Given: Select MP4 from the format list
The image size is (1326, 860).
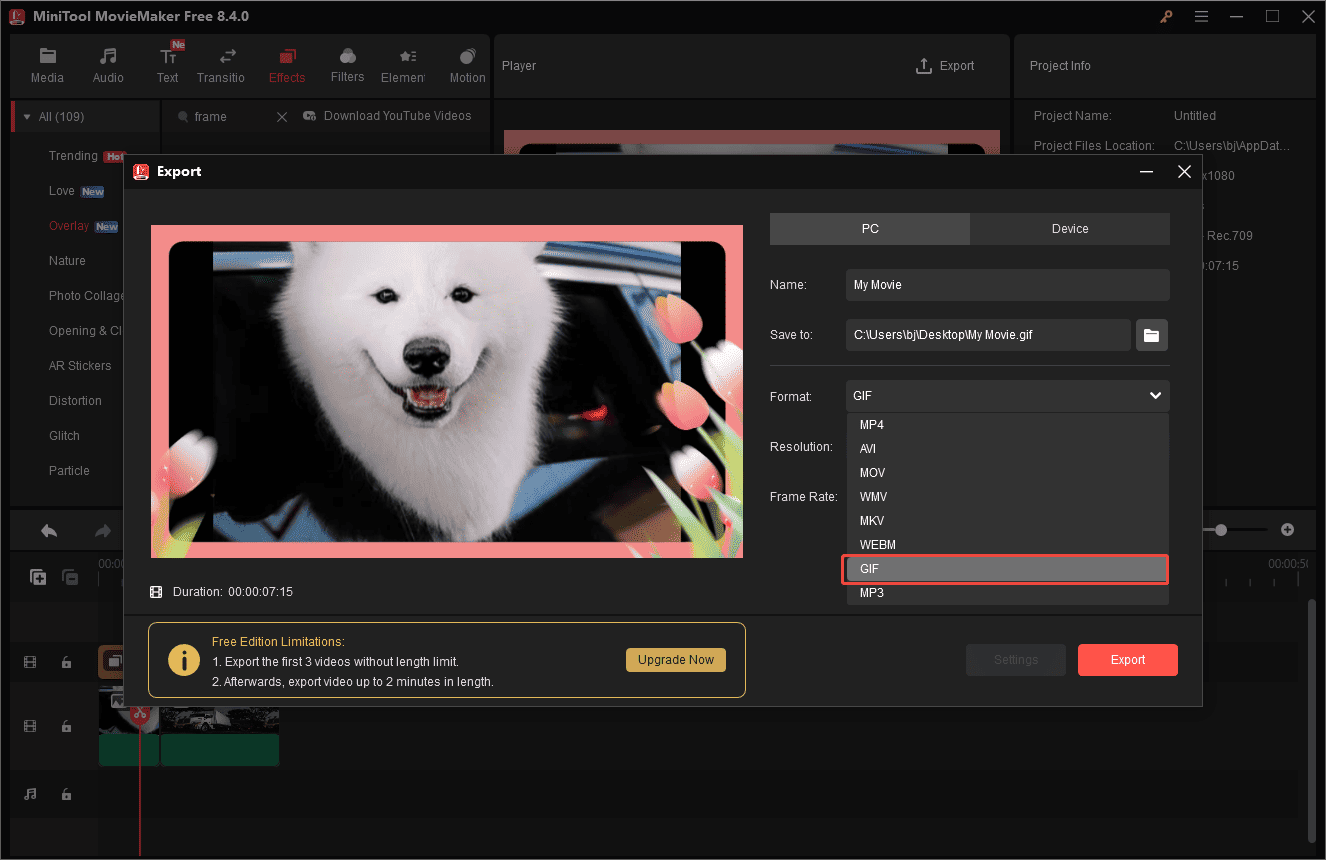Looking at the screenshot, I should (871, 424).
